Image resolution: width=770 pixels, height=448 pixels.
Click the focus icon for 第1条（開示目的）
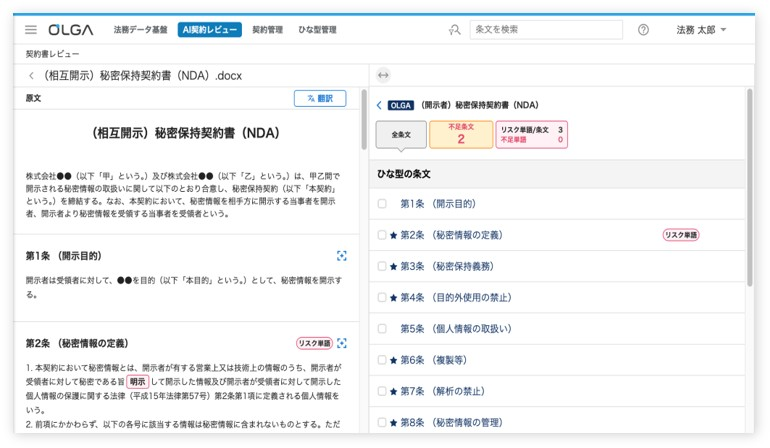coord(342,256)
